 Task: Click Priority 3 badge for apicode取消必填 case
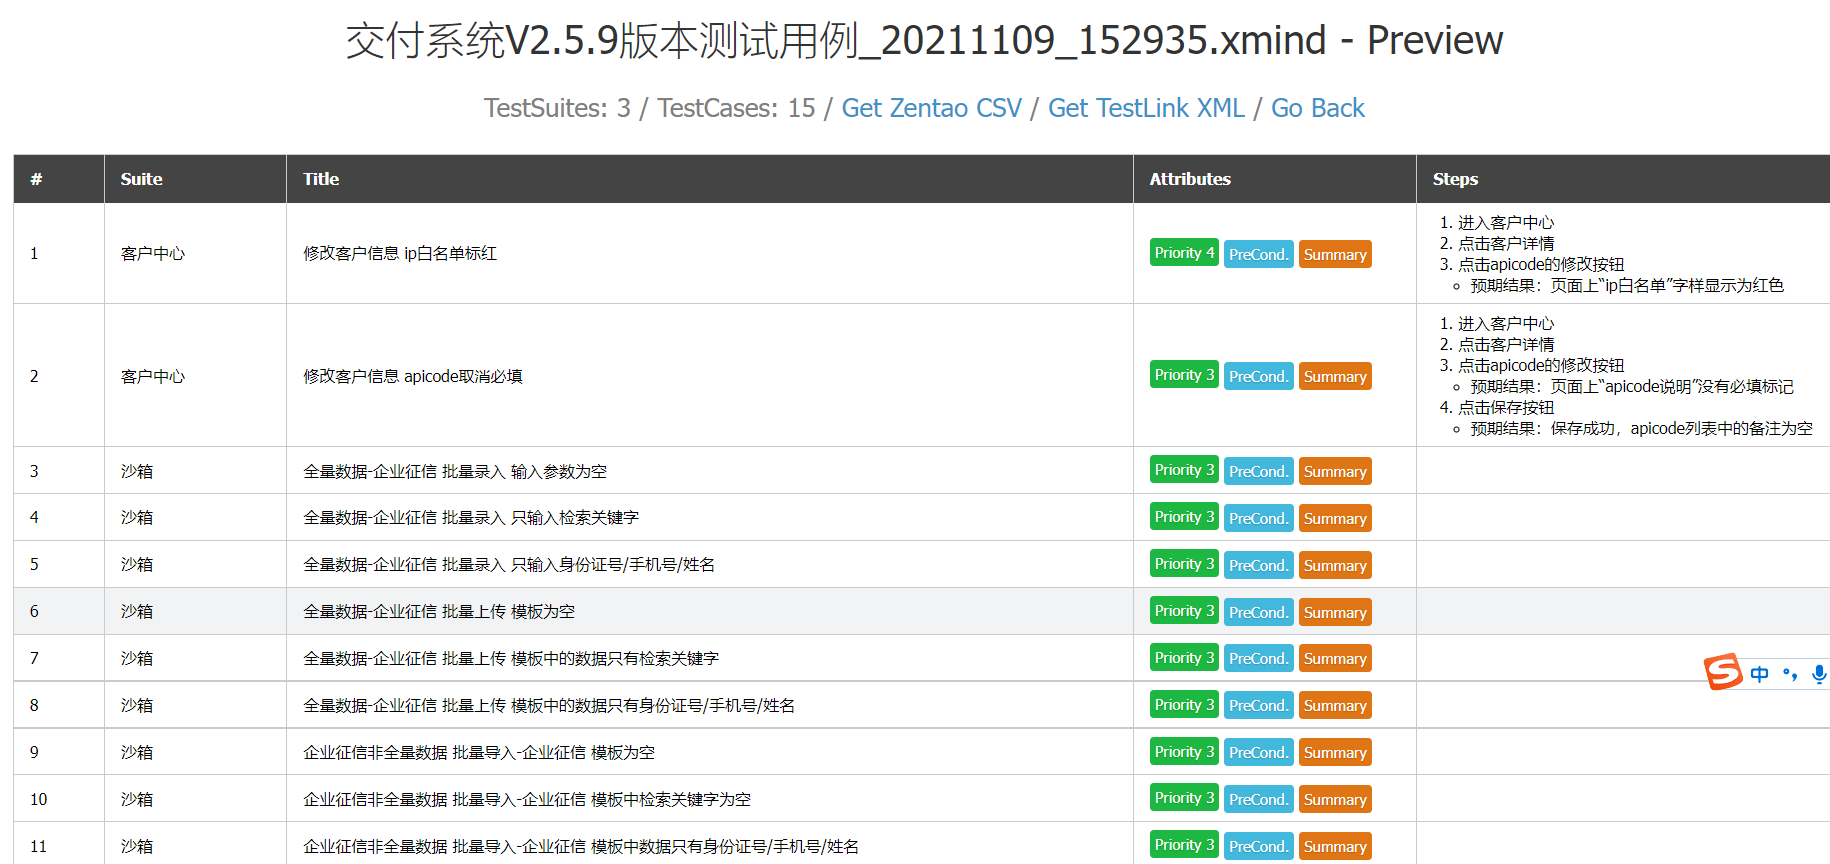1184,375
